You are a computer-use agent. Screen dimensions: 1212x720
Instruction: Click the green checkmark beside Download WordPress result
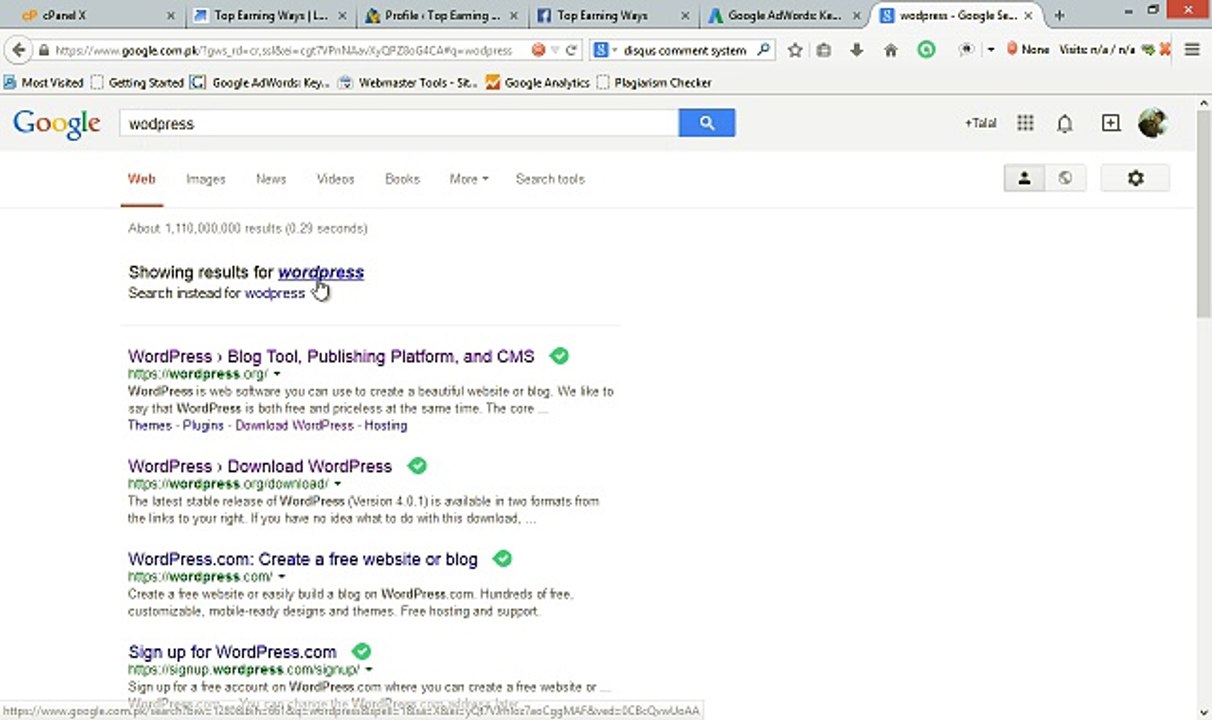417,466
